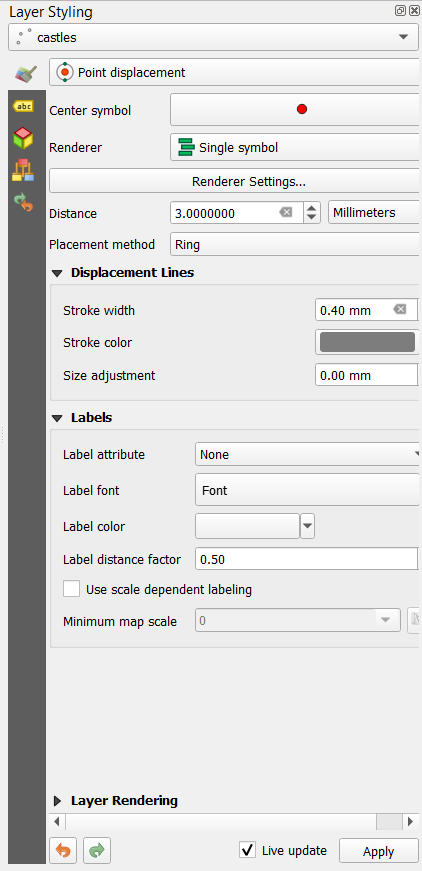Image resolution: width=422 pixels, height=871 pixels.
Task: Click the Label distance factor field
Action: (x=307, y=559)
